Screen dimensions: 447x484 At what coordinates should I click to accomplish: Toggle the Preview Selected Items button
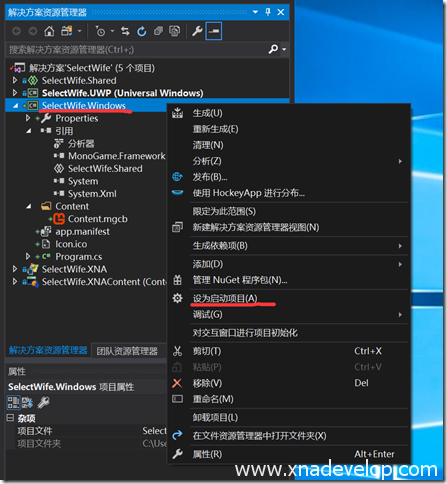point(214,31)
